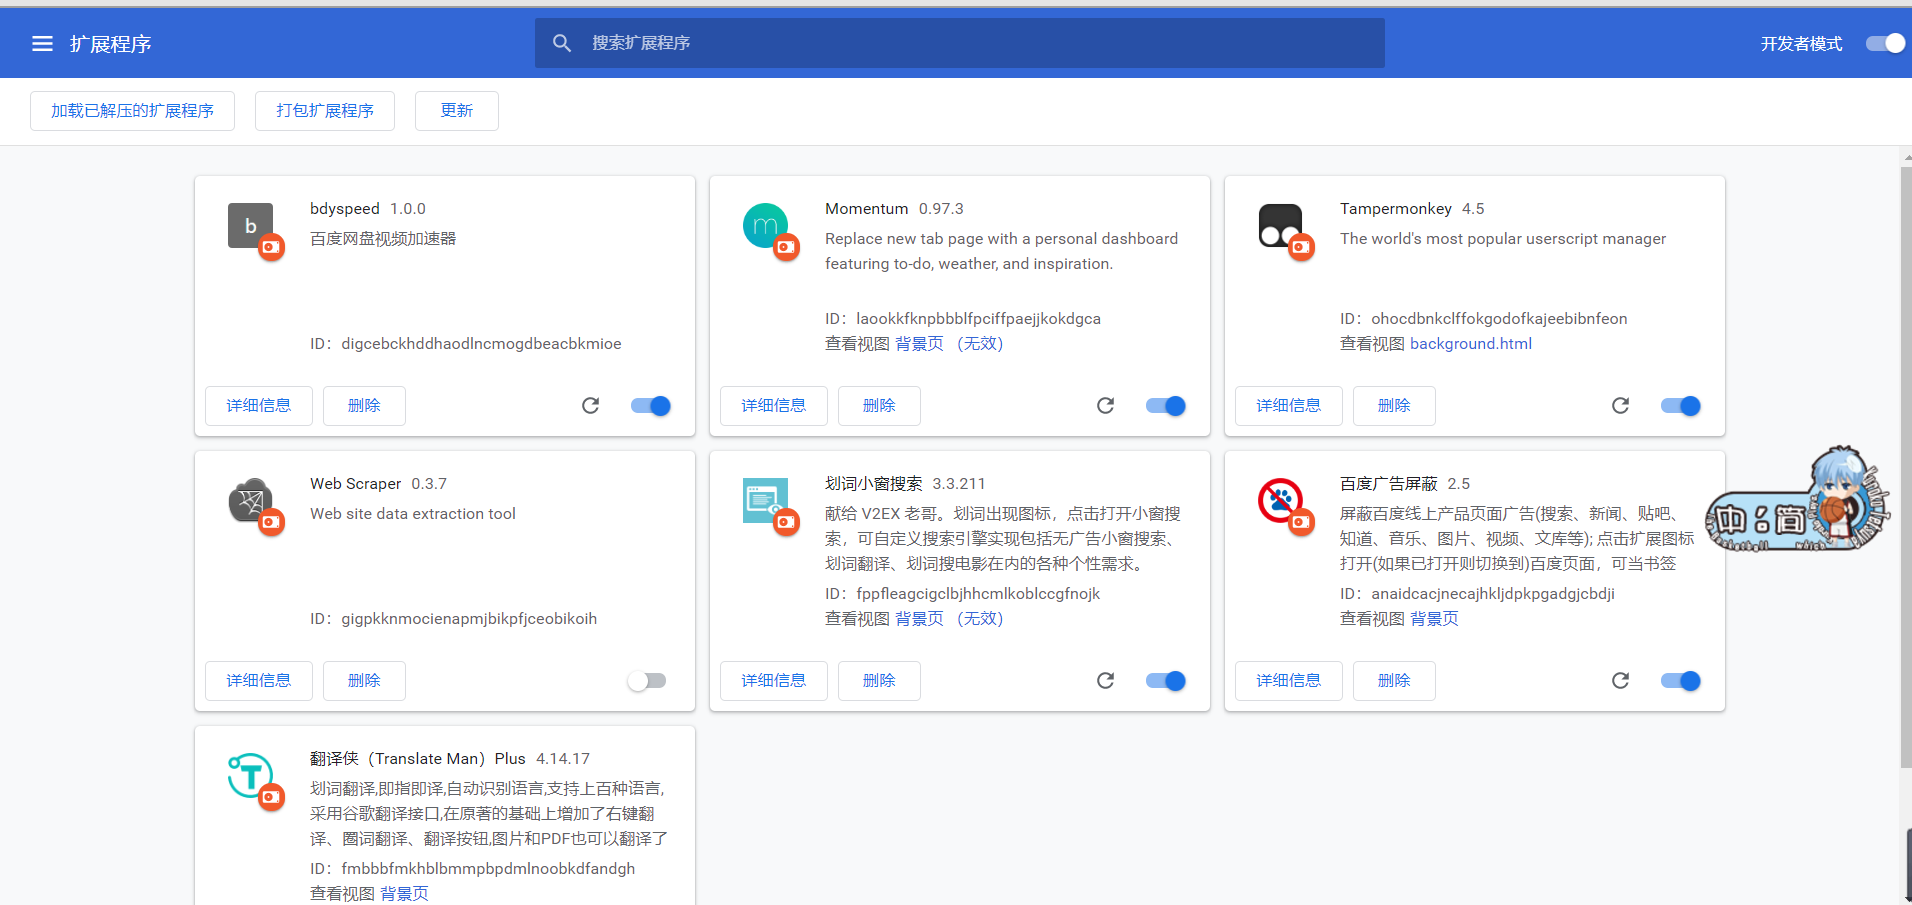Screen dimensions: 1912x905
Task: Click 打包扩展程序 button
Action: tap(325, 111)
